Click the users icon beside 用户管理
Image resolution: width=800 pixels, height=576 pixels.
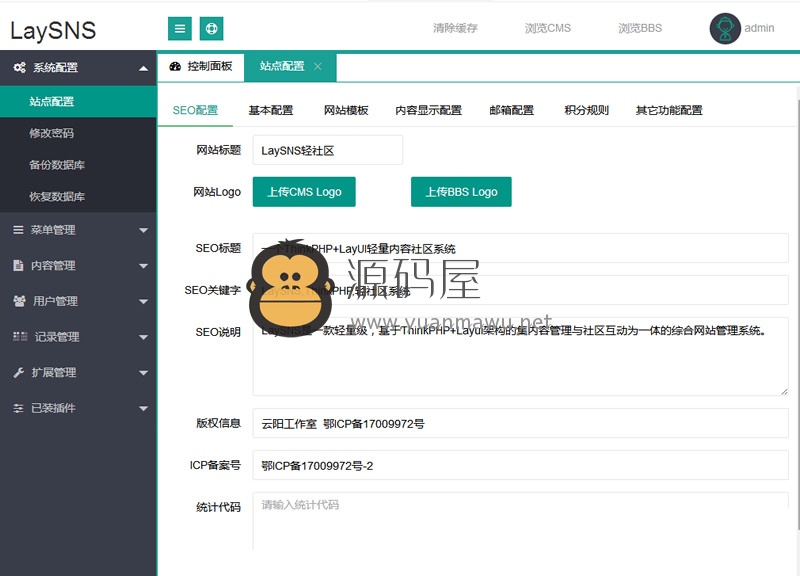point(19,301)
